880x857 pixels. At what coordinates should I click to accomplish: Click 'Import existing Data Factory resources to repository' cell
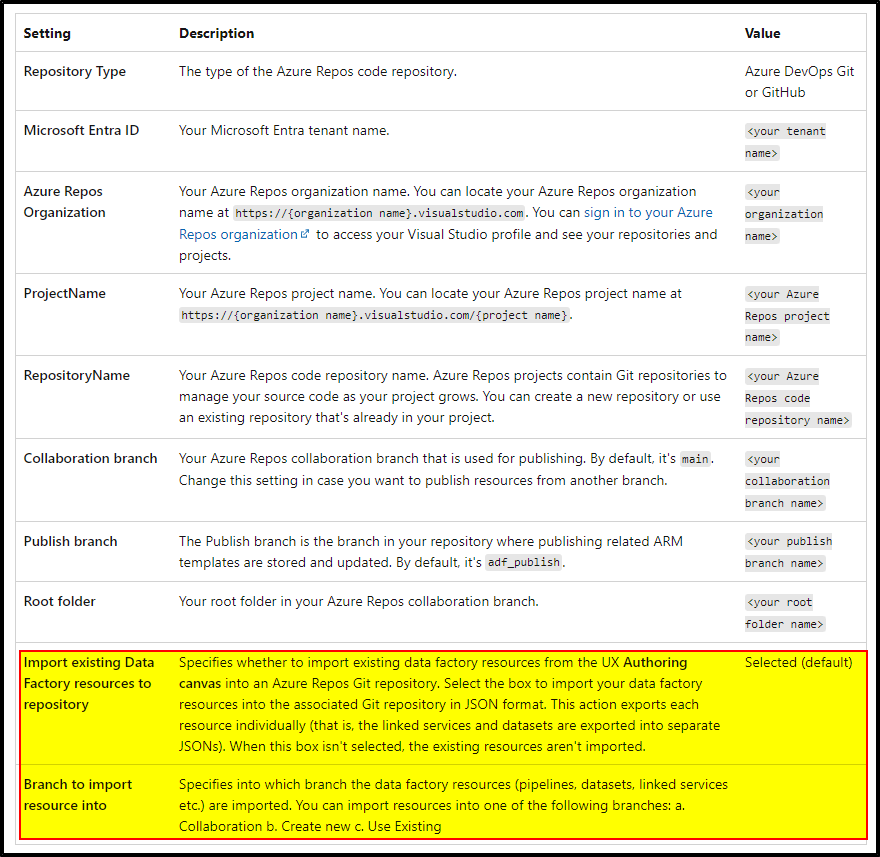point(89,684)
